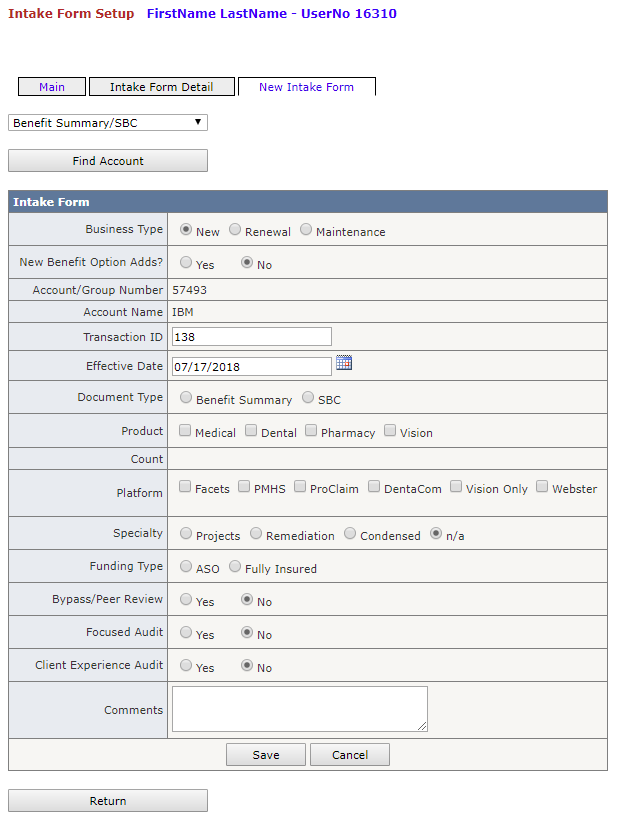Select the Renewal business type radio
The image size is (623, 830).
tap(235, 230)
